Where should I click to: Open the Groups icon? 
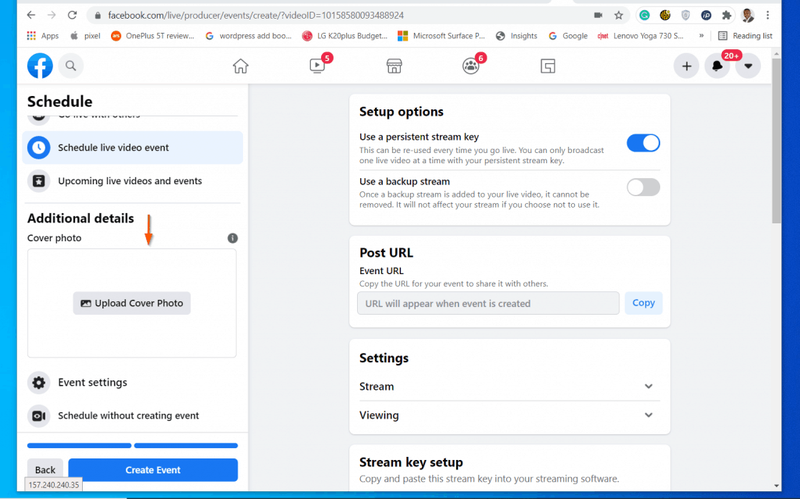click(x=470, y=66)
